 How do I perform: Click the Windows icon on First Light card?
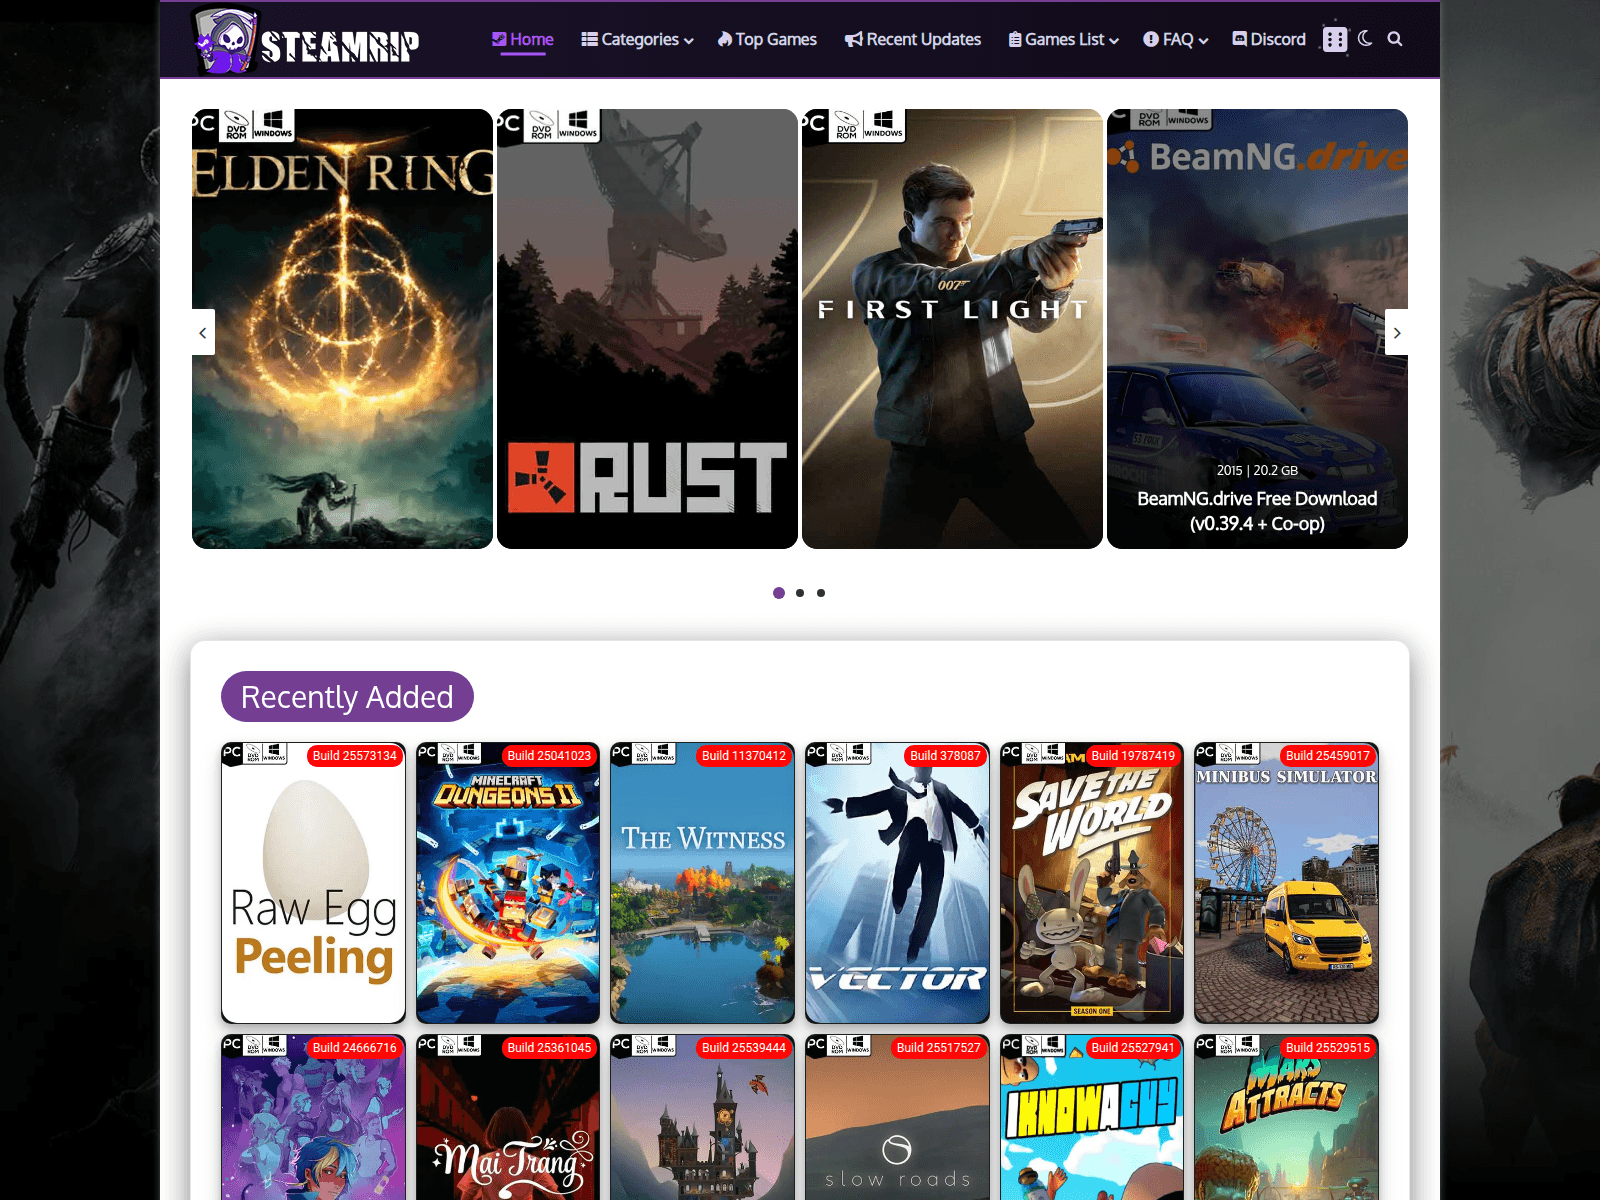[x=883, y=125]
